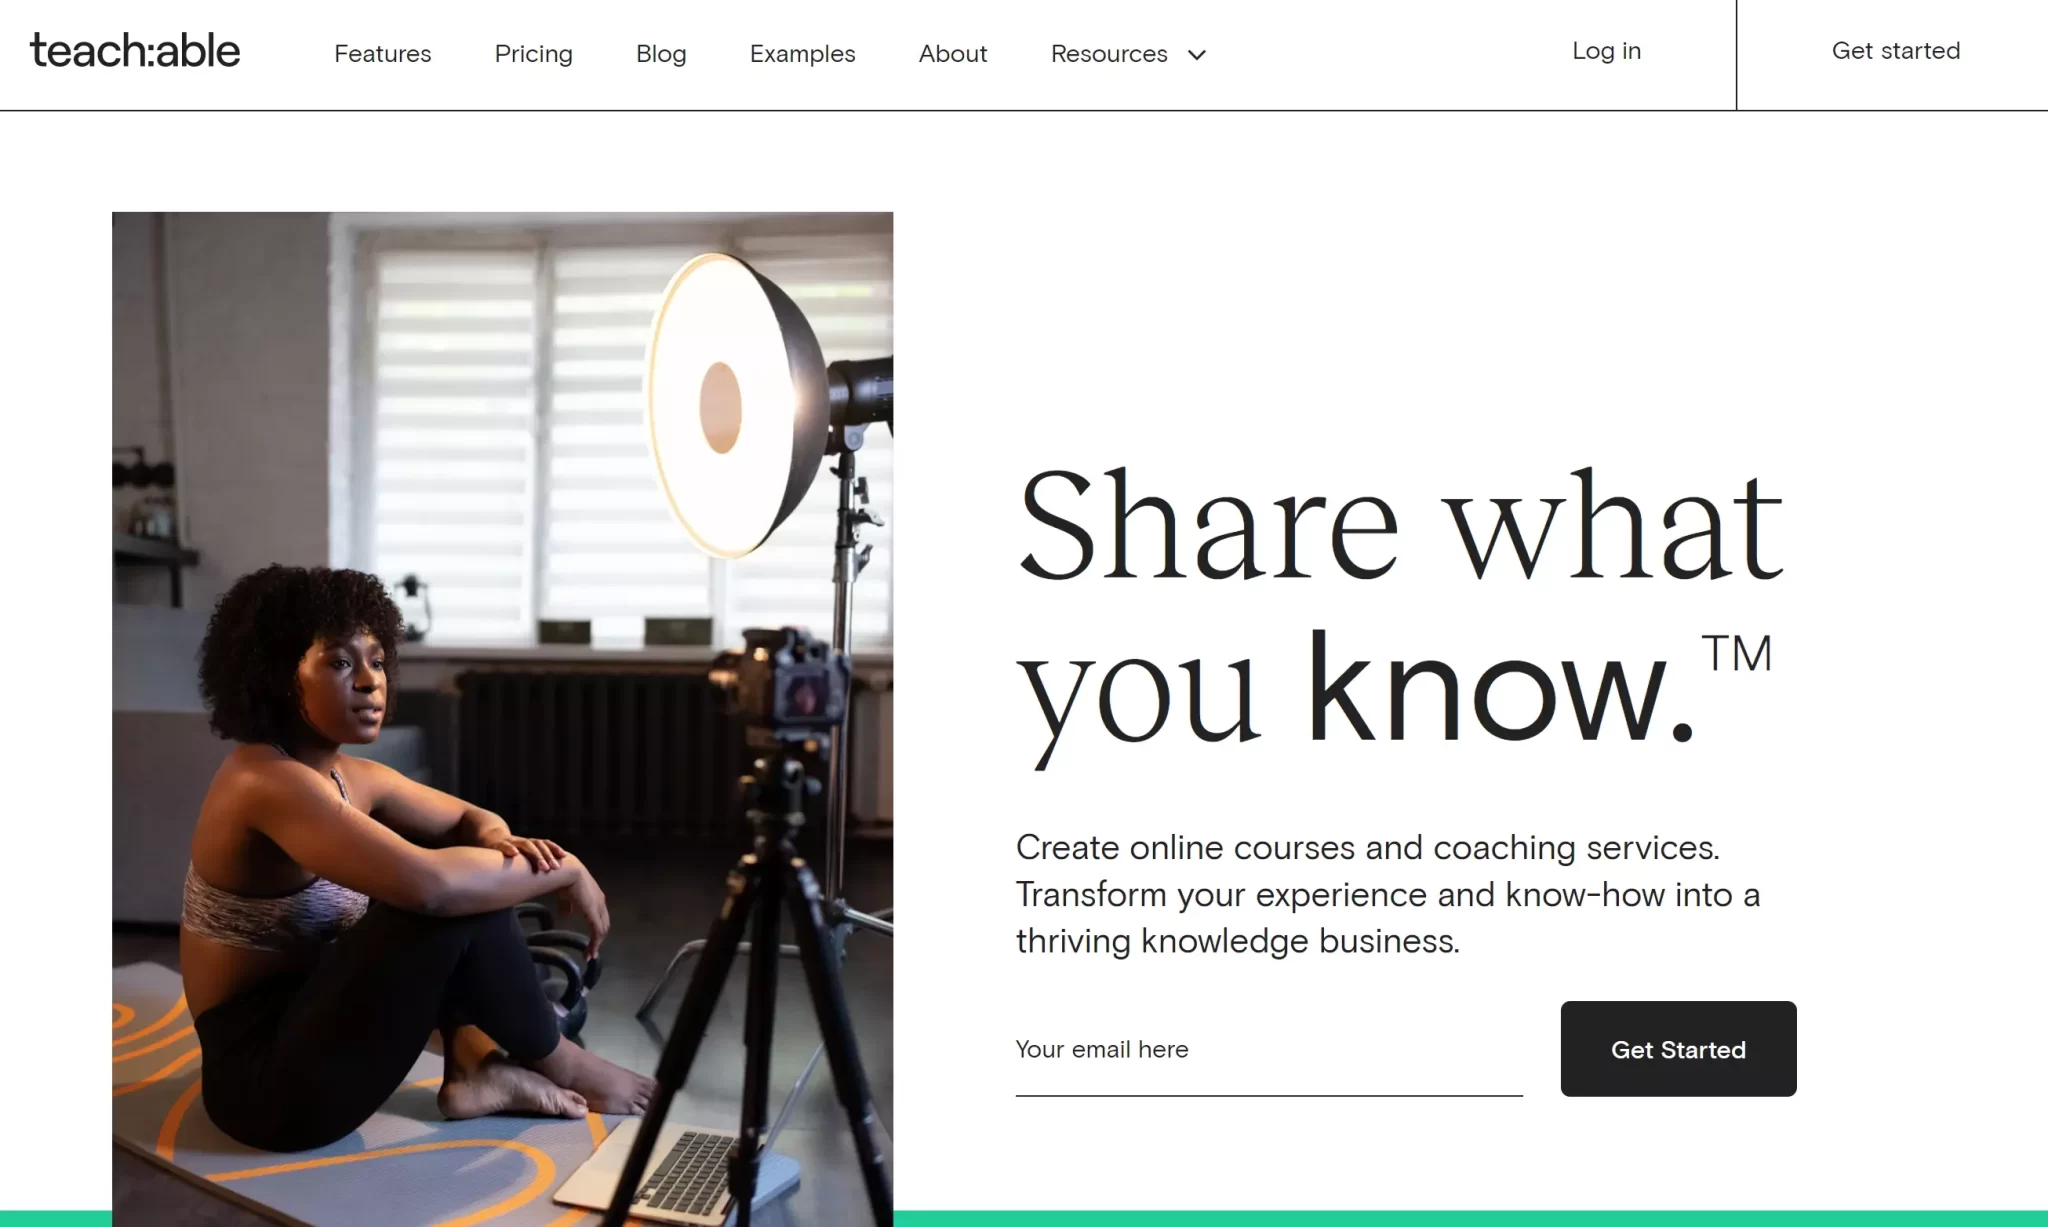This screenshot has height=1227, width=2048.
Task: Click Get started in the header
Action: coord(1896,51)
